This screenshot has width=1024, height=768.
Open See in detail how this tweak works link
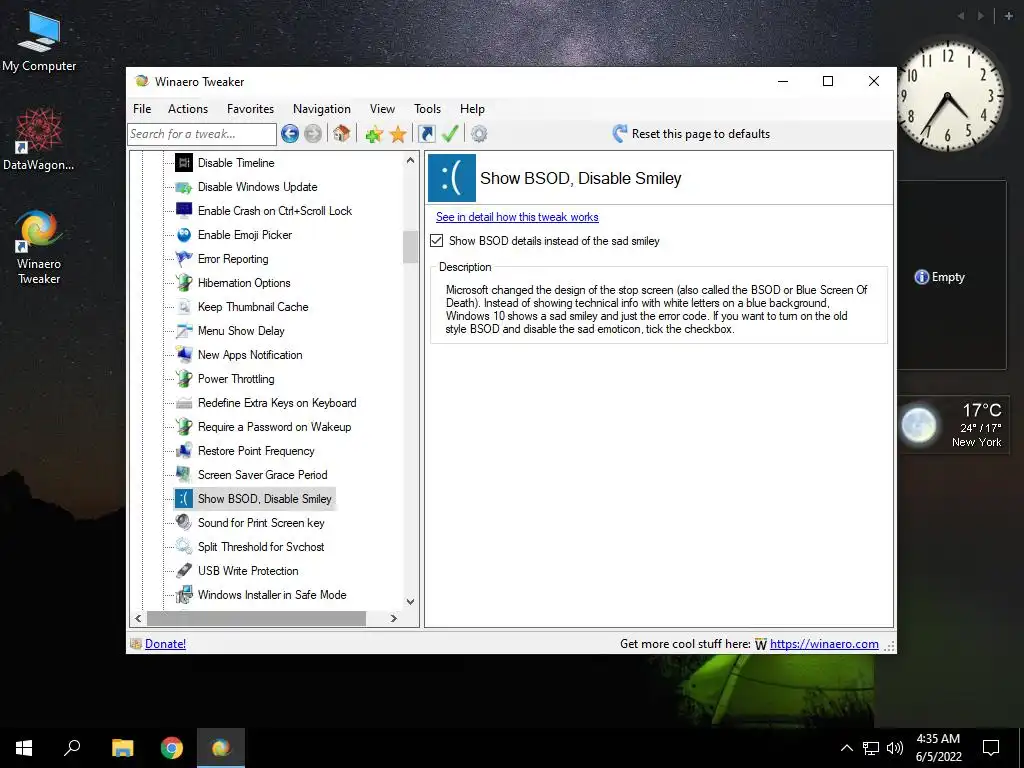point(517,217)
